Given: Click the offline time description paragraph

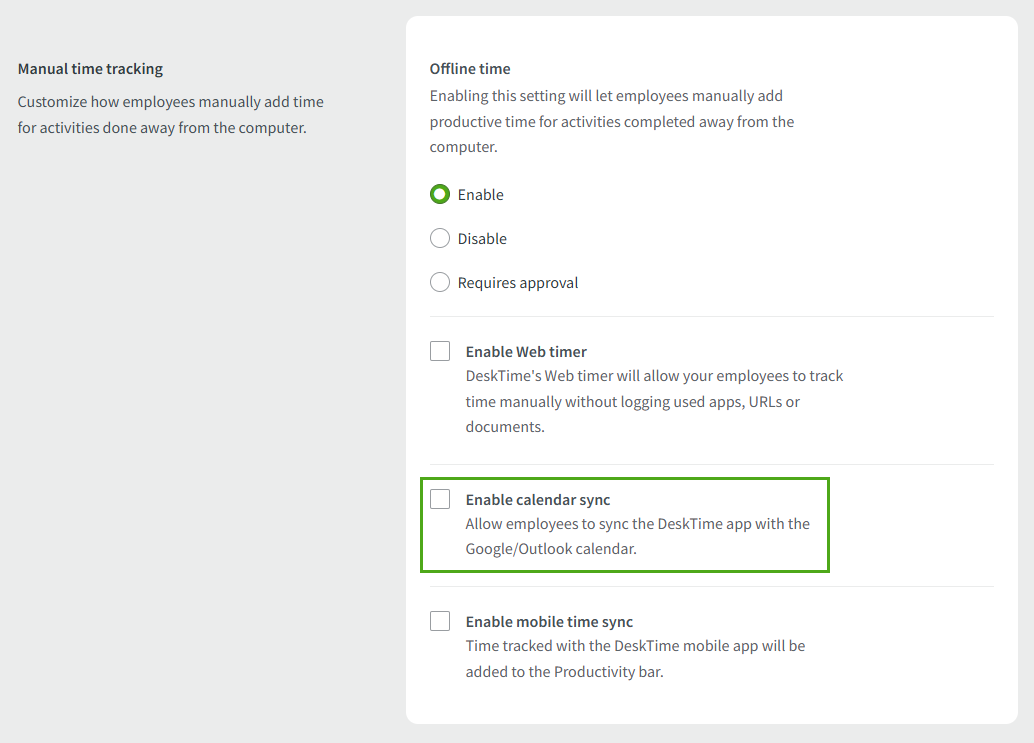Looking at the screenshot, I should (611, 120).
